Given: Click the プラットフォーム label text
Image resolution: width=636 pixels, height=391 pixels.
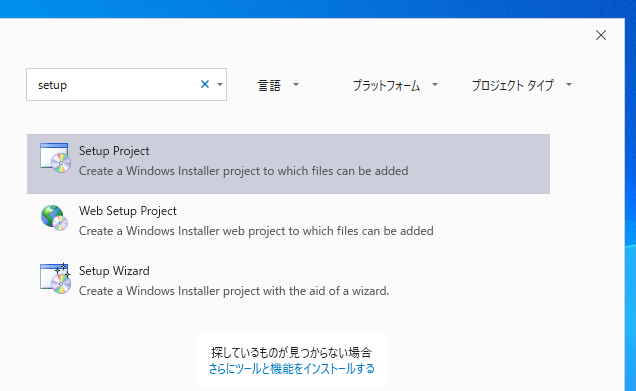Looking at the screenshot, I should coord(386,85).
